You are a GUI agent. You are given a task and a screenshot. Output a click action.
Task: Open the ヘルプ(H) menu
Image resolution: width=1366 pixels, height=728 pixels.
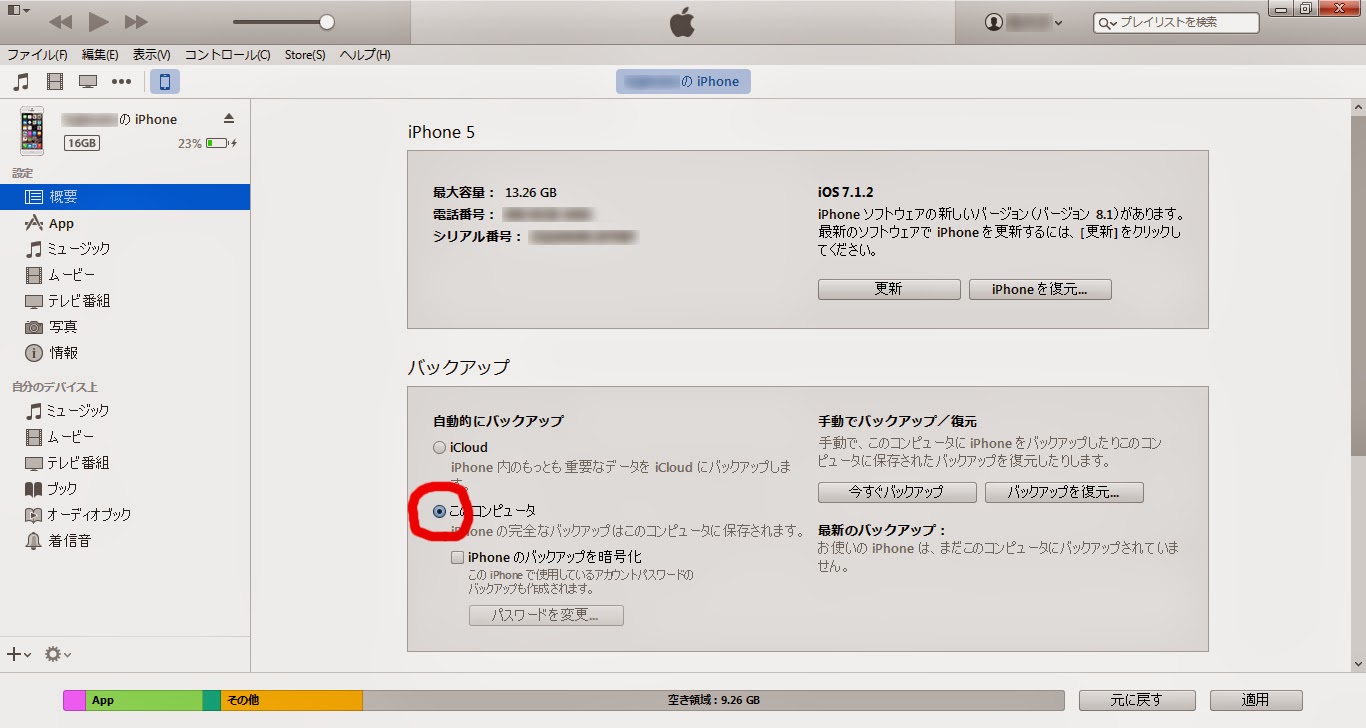pos(365,55)
